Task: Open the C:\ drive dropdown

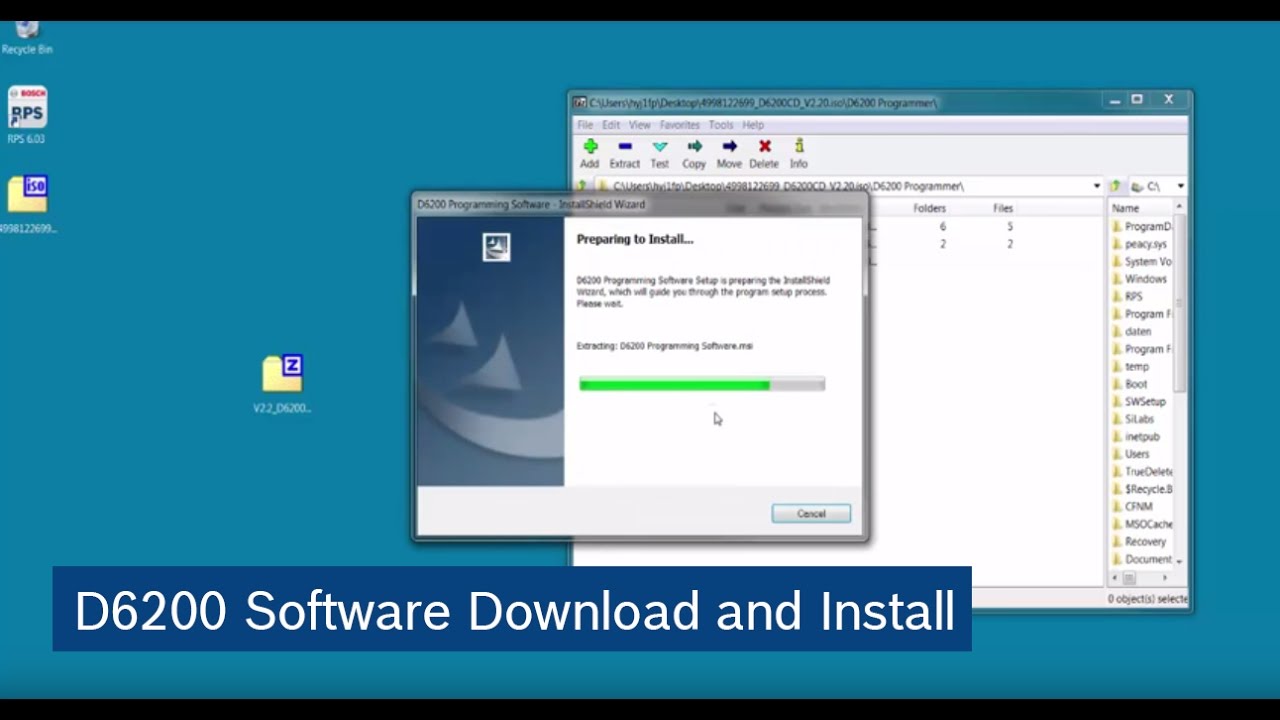Action: [1180, 186]
